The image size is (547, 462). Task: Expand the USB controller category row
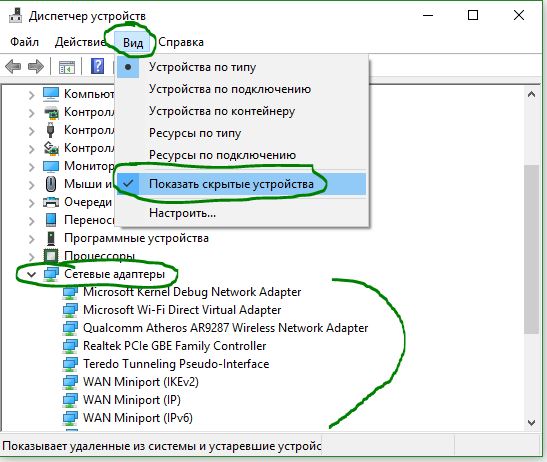tap(31, 131)
